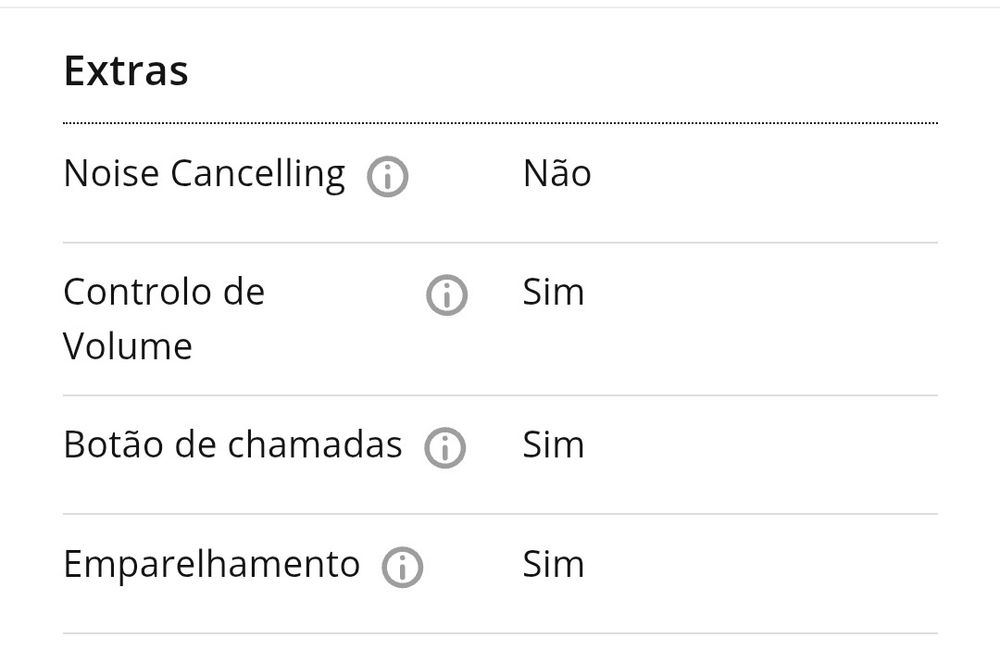1000x651 pixels.
Task: Click the divider below Controlo de Volume row
Action: point(500,395)
